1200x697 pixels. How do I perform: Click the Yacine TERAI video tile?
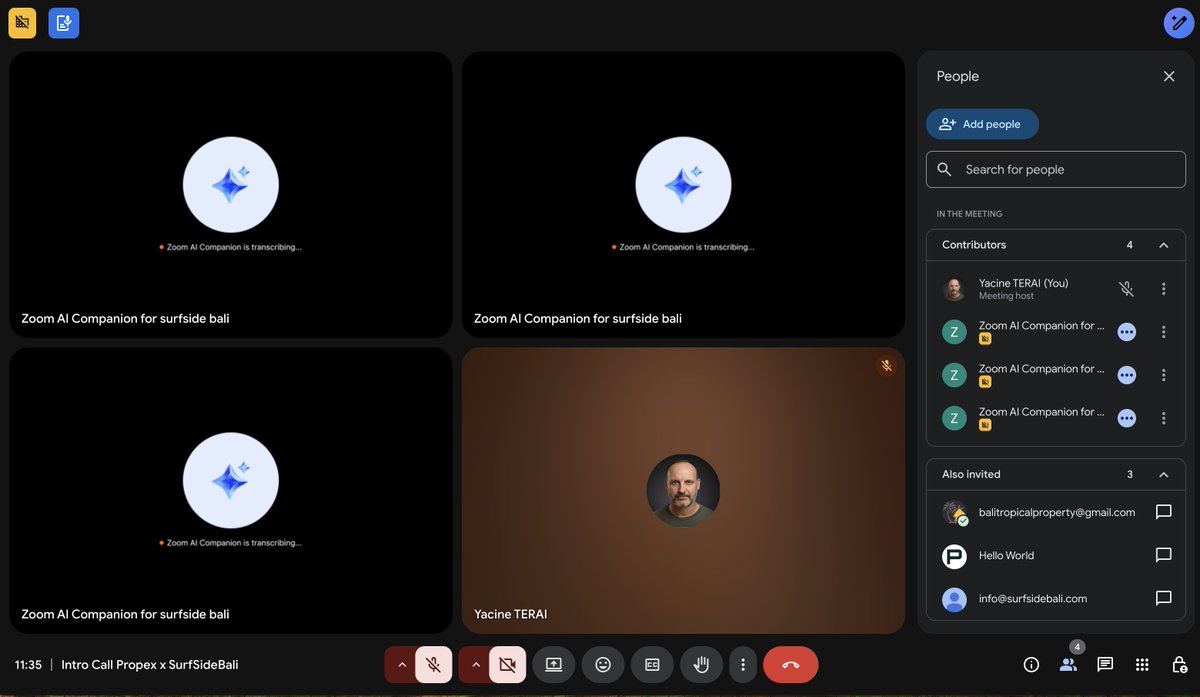pos(683,490)
